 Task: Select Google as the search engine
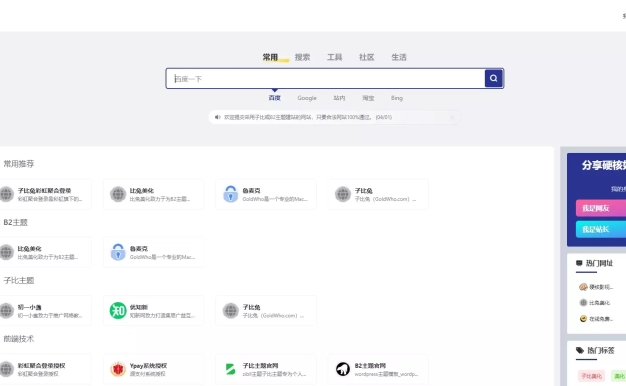[307, 98]
